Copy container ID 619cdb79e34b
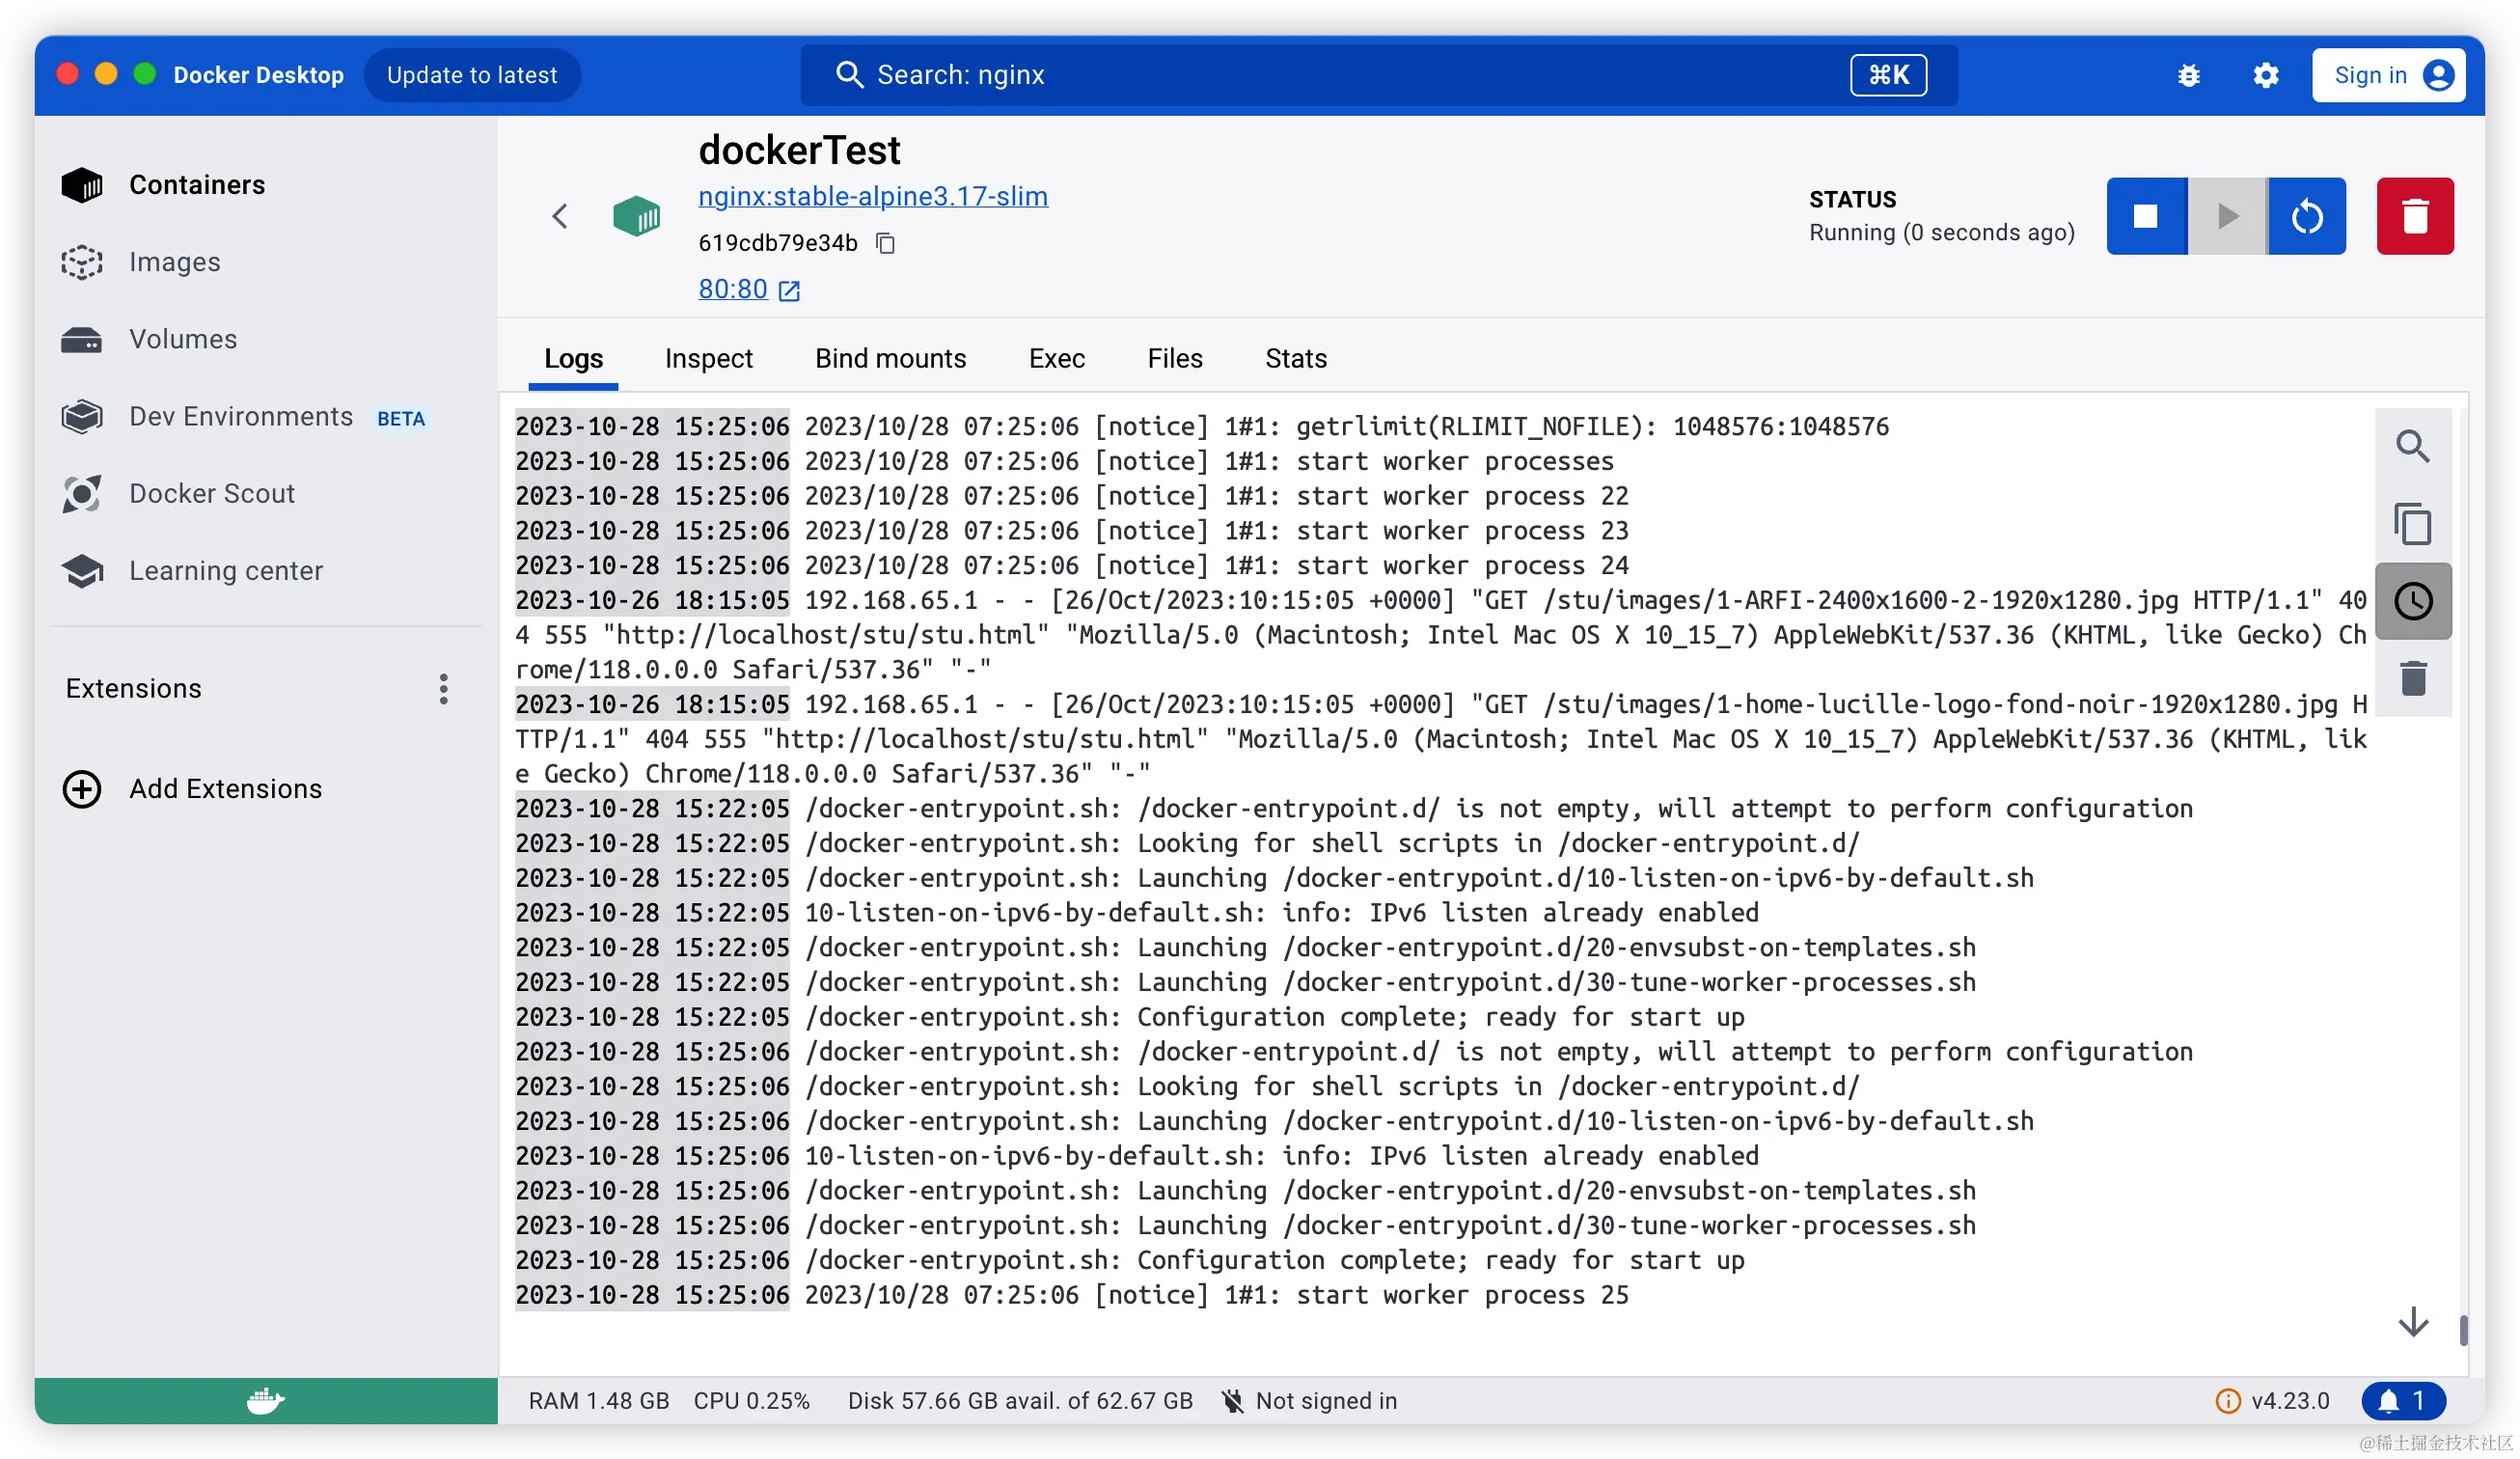This screenshot has width=2520, height=1459. click(x=885, y=243)
